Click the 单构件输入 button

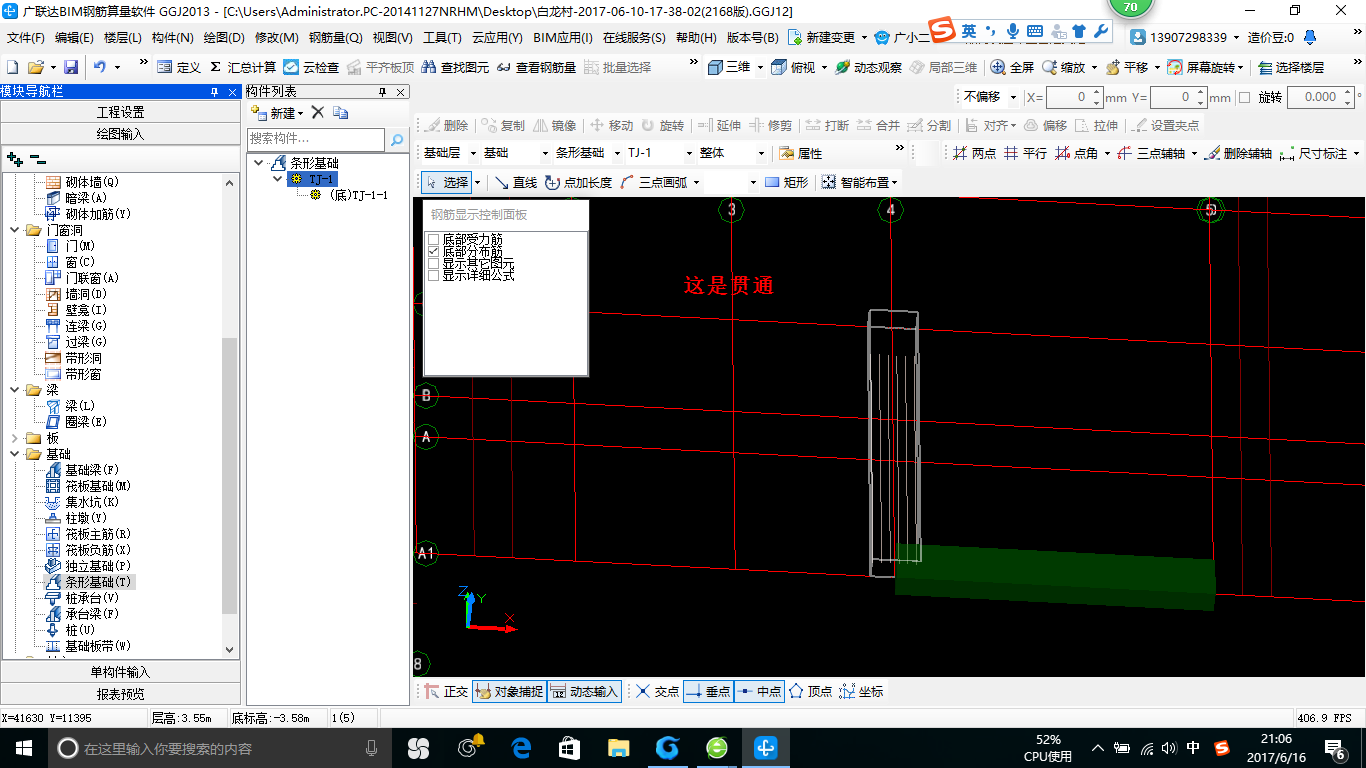120,672
